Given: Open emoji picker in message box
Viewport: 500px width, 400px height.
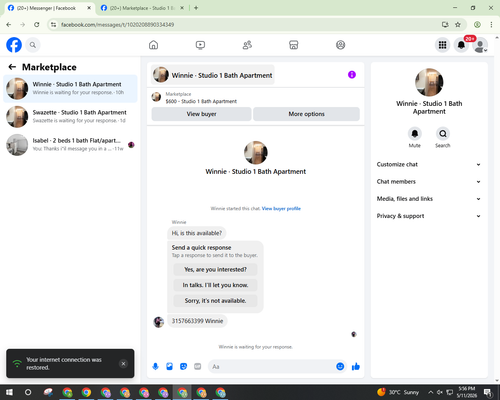Looking at the screenshot, I should pyautogui.click(x=340, y=367).
